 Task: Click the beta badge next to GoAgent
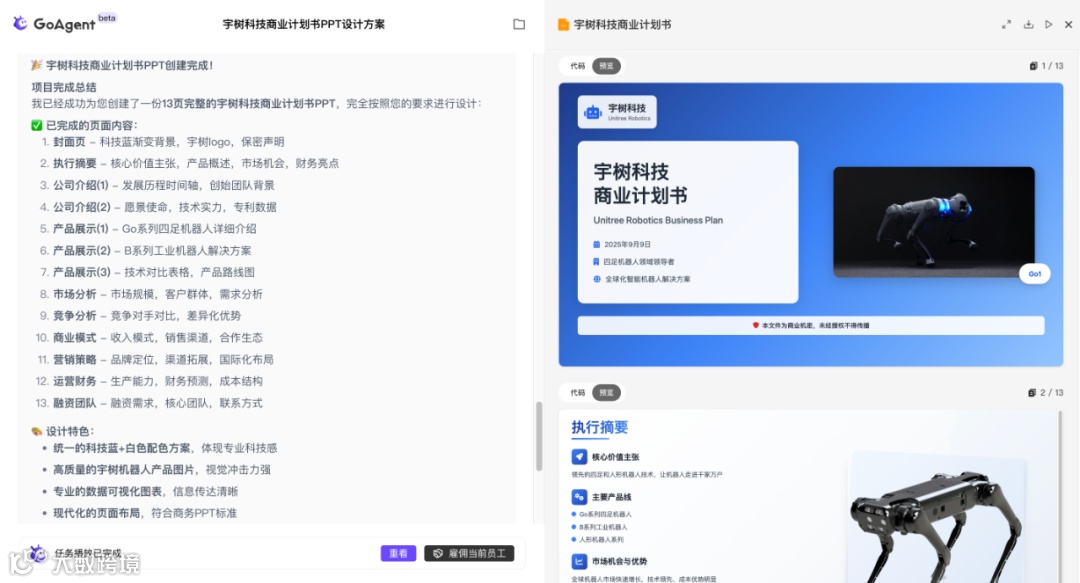107,18
